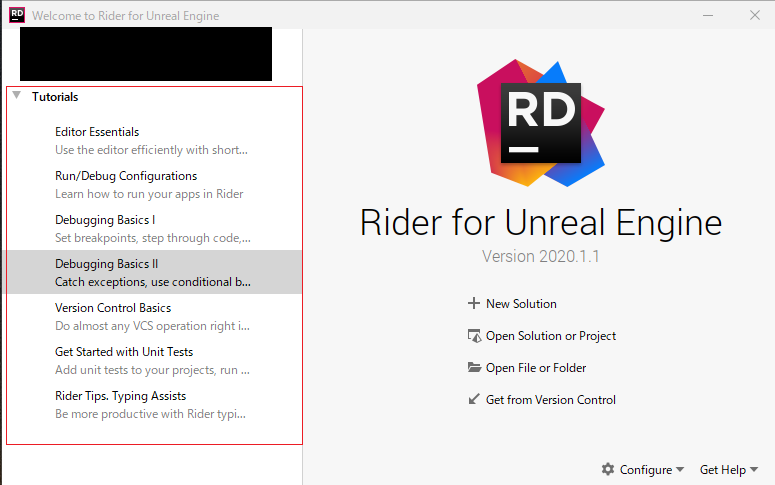Viewport: 775px width, 485px height.
Task: Select the highlighted Debugging Basics II tutorial
Action: coord(154,272)
